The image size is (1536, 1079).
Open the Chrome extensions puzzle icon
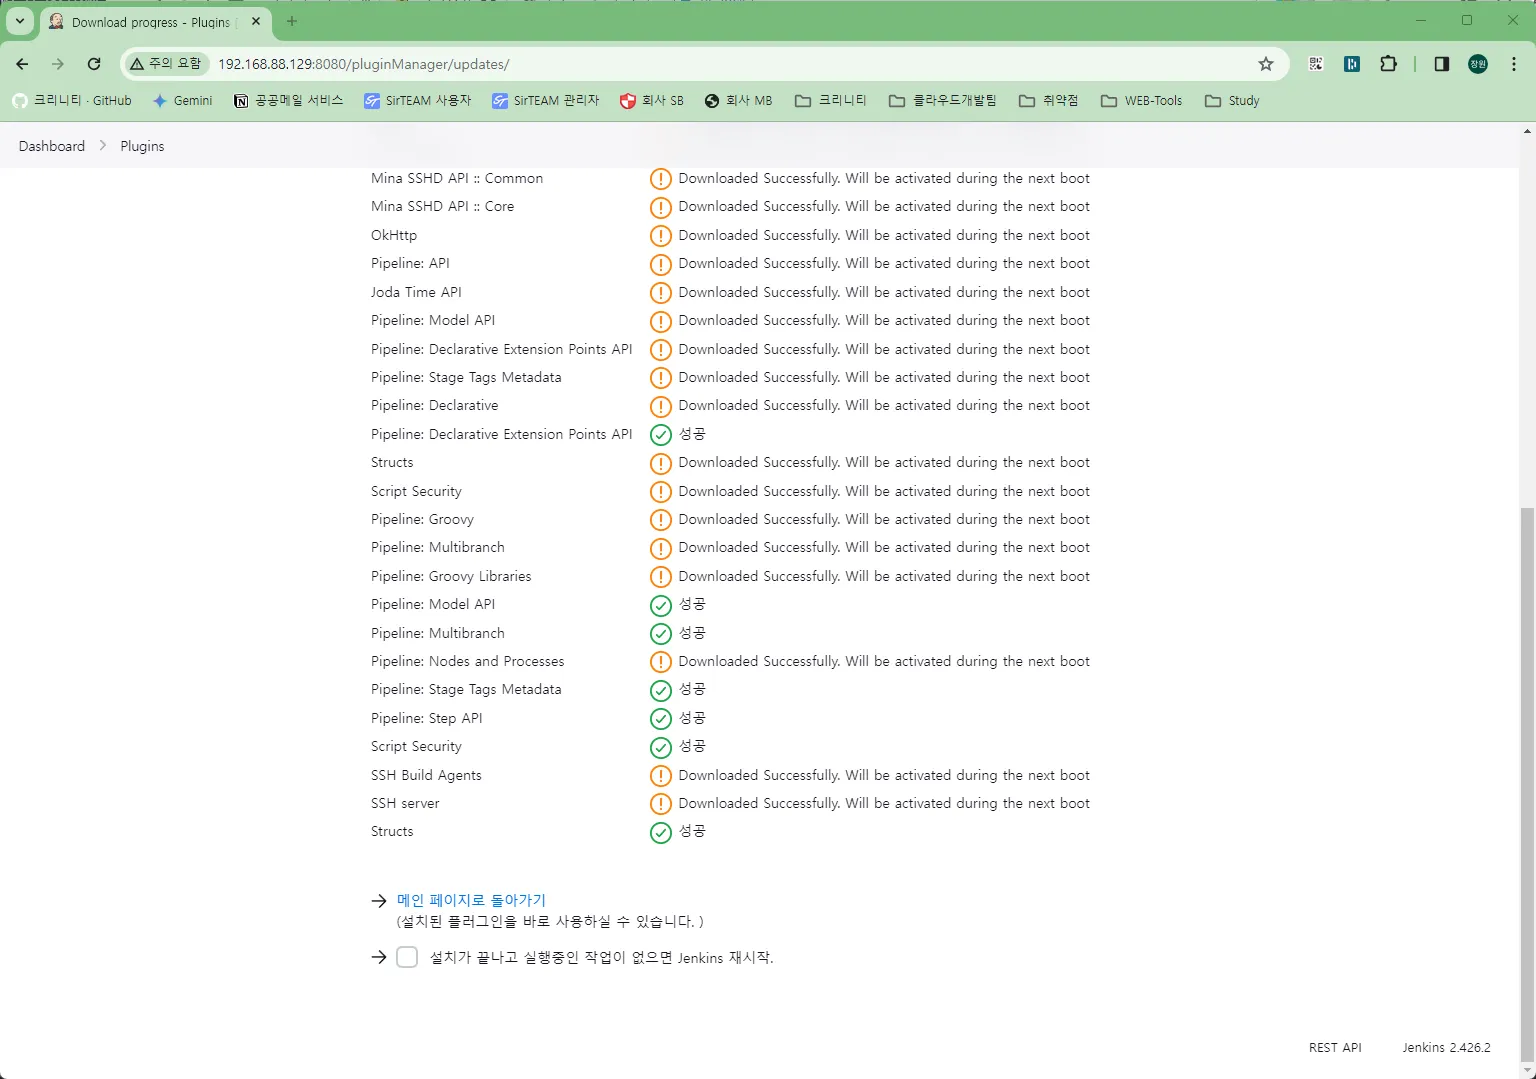1388,64
